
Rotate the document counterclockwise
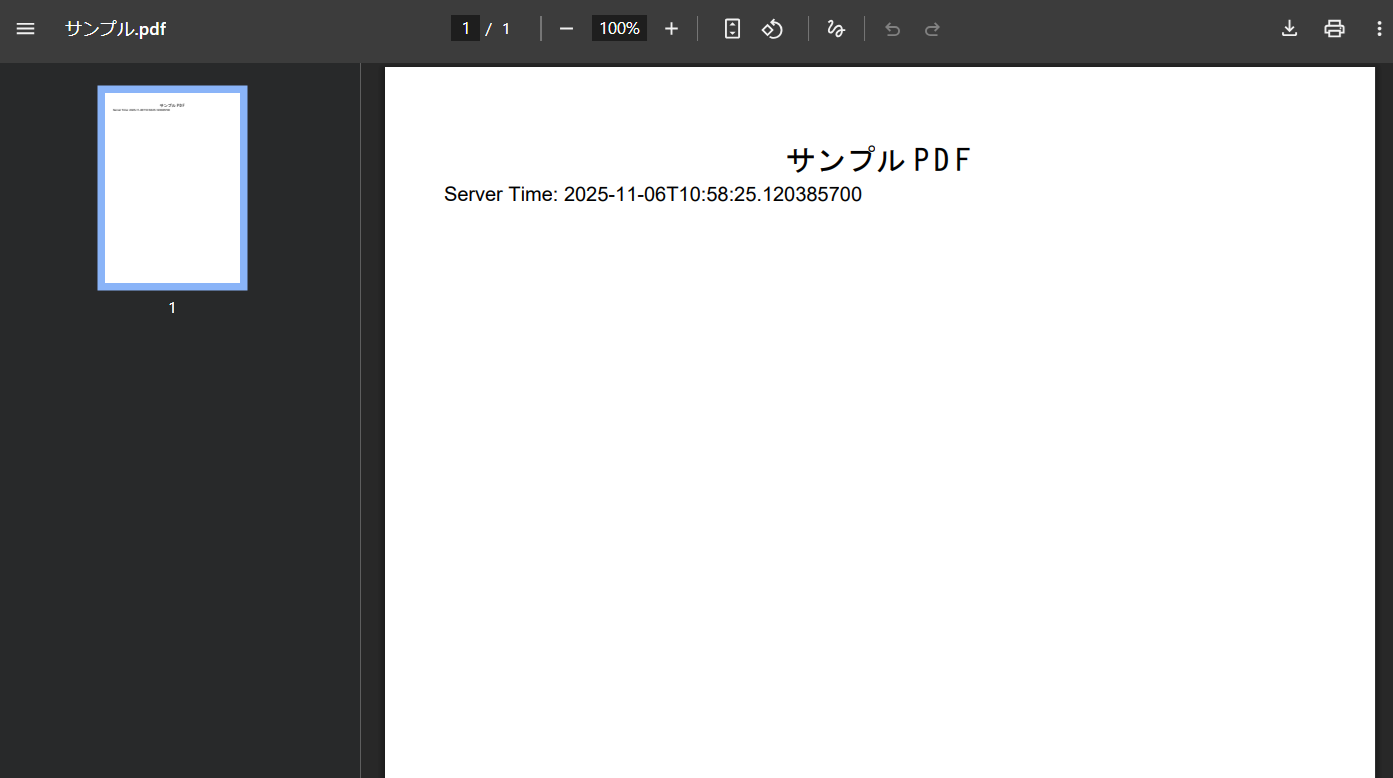pyautogui.click(x=772, y=29)
